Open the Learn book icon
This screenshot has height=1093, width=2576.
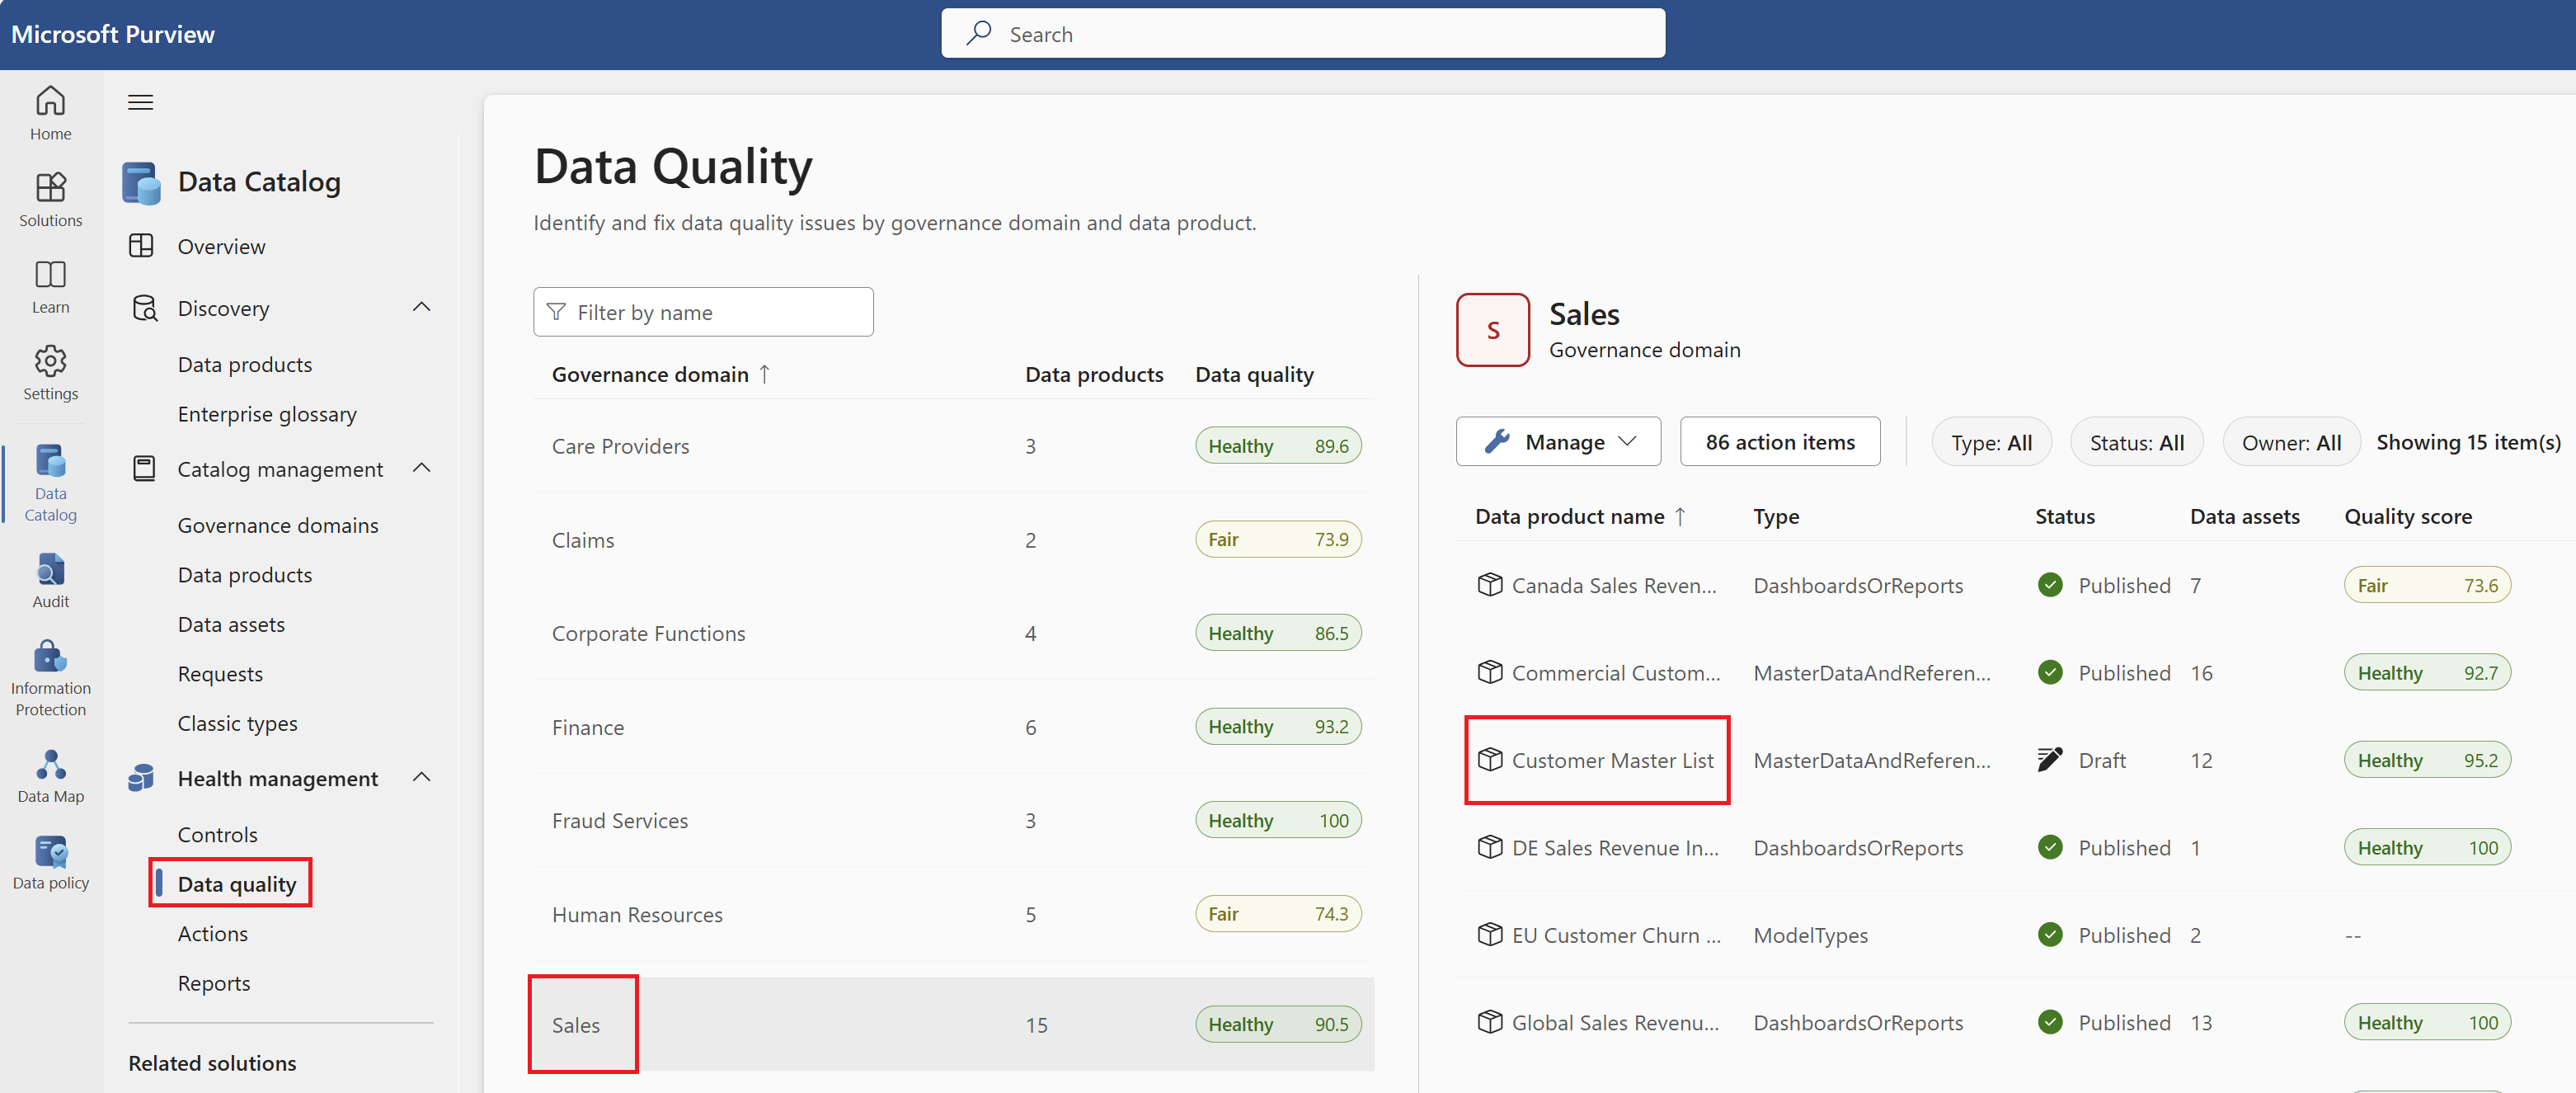50,275
